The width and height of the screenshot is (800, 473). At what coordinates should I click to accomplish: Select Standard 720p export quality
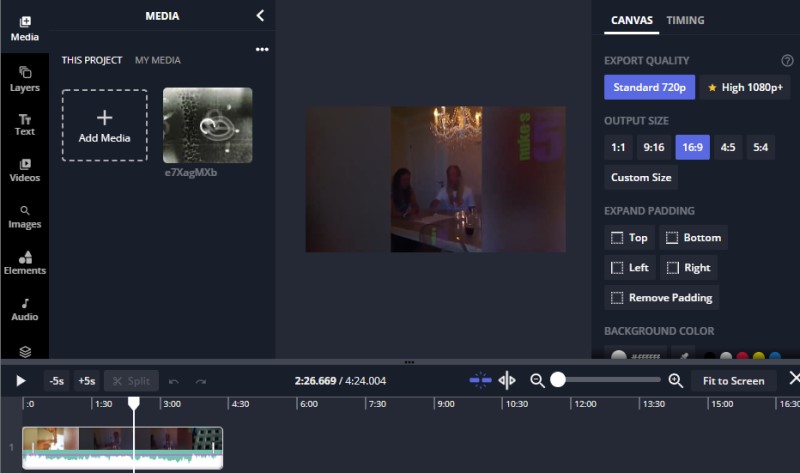pos(649,87)
